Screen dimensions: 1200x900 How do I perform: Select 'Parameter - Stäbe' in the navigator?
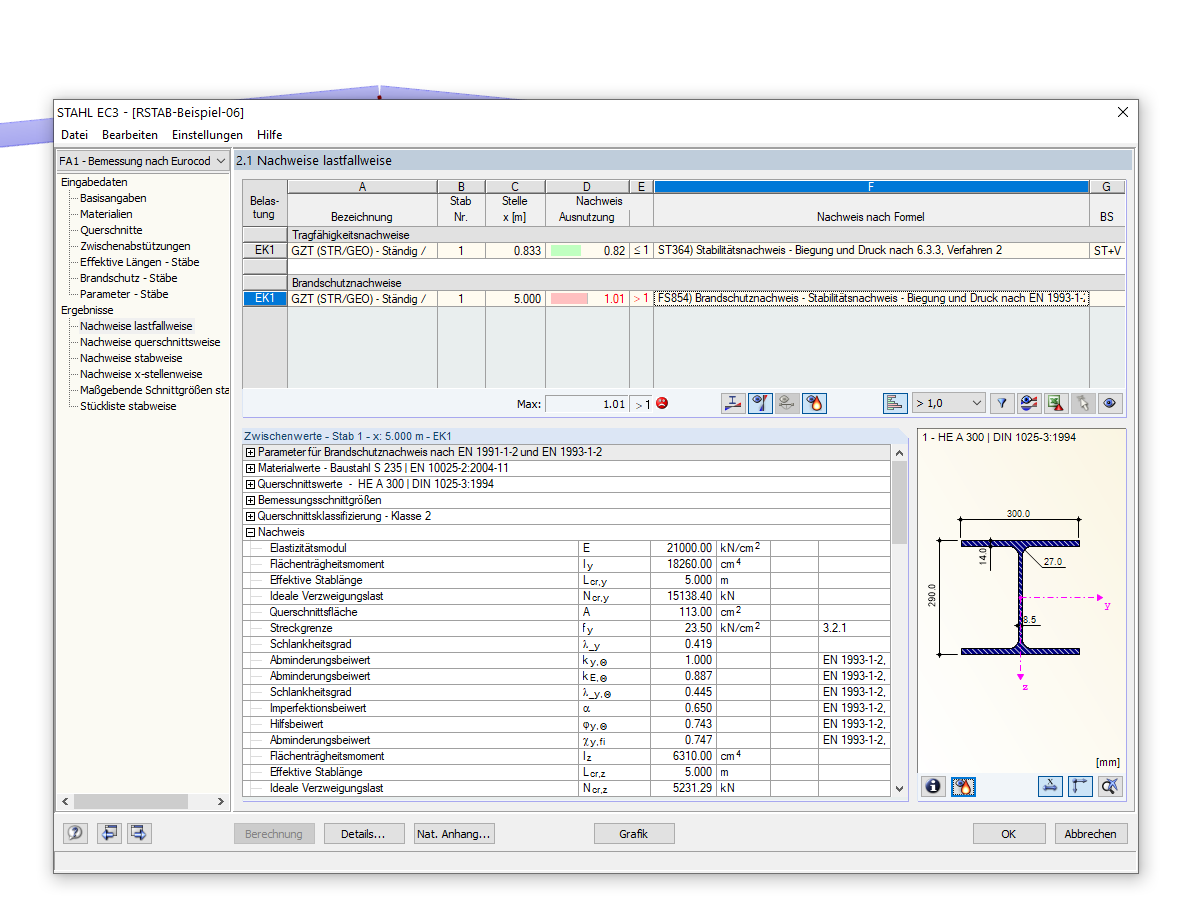click(124, 294)
